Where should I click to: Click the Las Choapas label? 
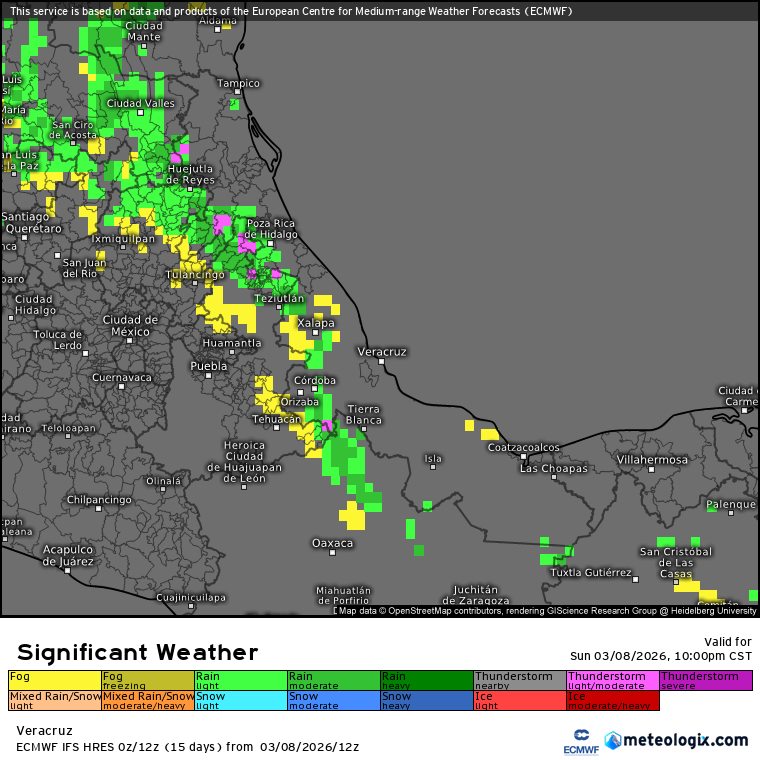[x=554, y=468]
